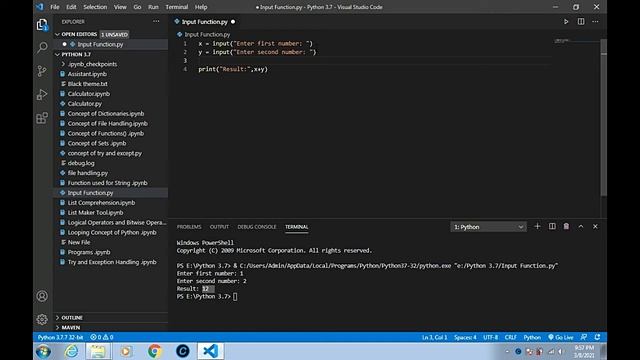Open the Search view icon
The height and width of the screenshot is (360, 640).
click(42, 48)
